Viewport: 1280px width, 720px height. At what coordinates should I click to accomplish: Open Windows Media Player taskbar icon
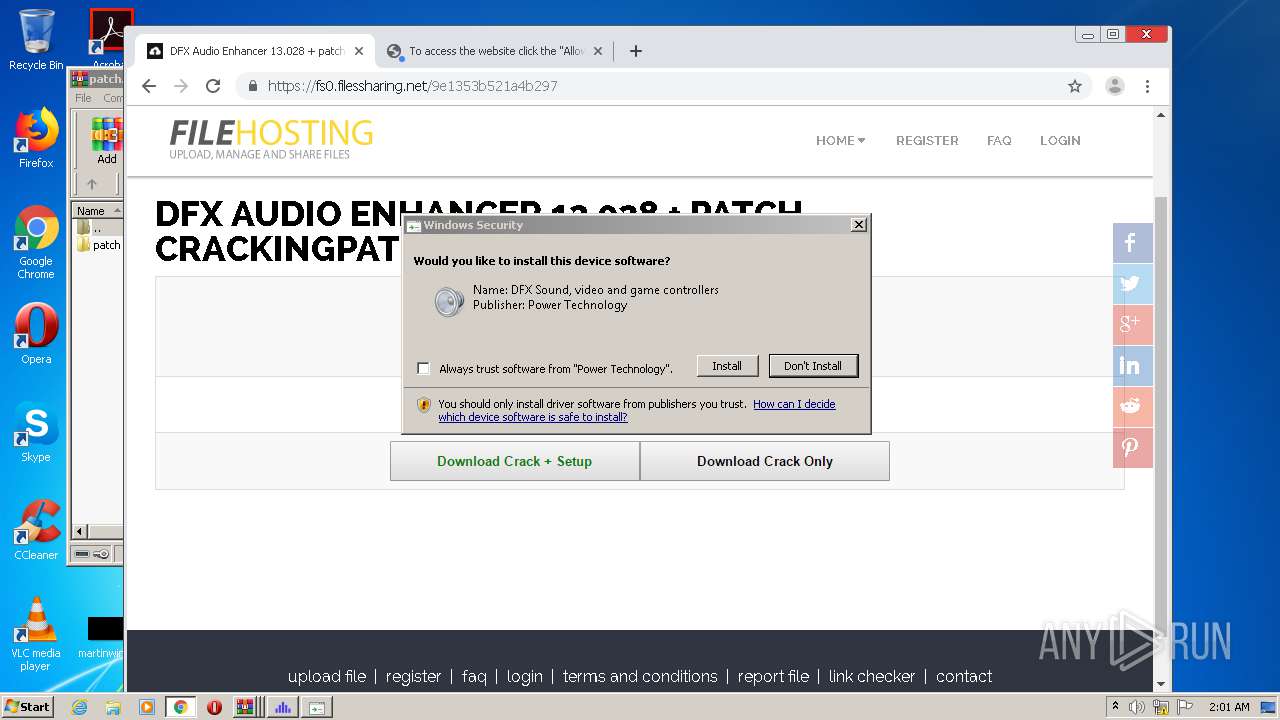(147, 707)
